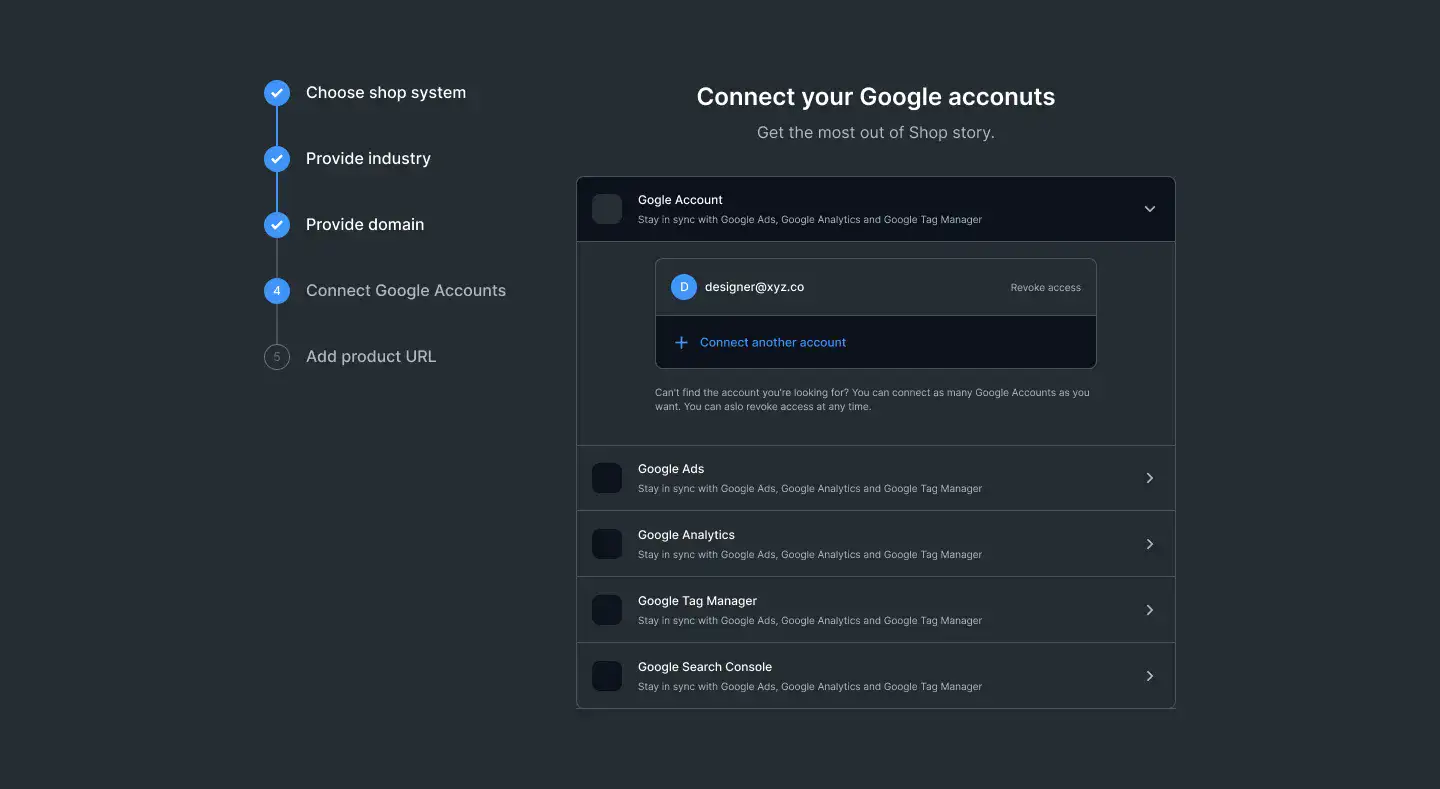1440x789 pixels.
Task: Go to the Provide industry step
Action: click(x=368, y=159)
